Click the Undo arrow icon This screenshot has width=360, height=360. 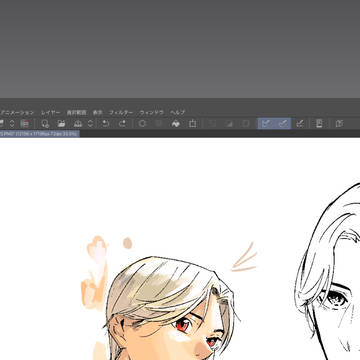(106, 124)
